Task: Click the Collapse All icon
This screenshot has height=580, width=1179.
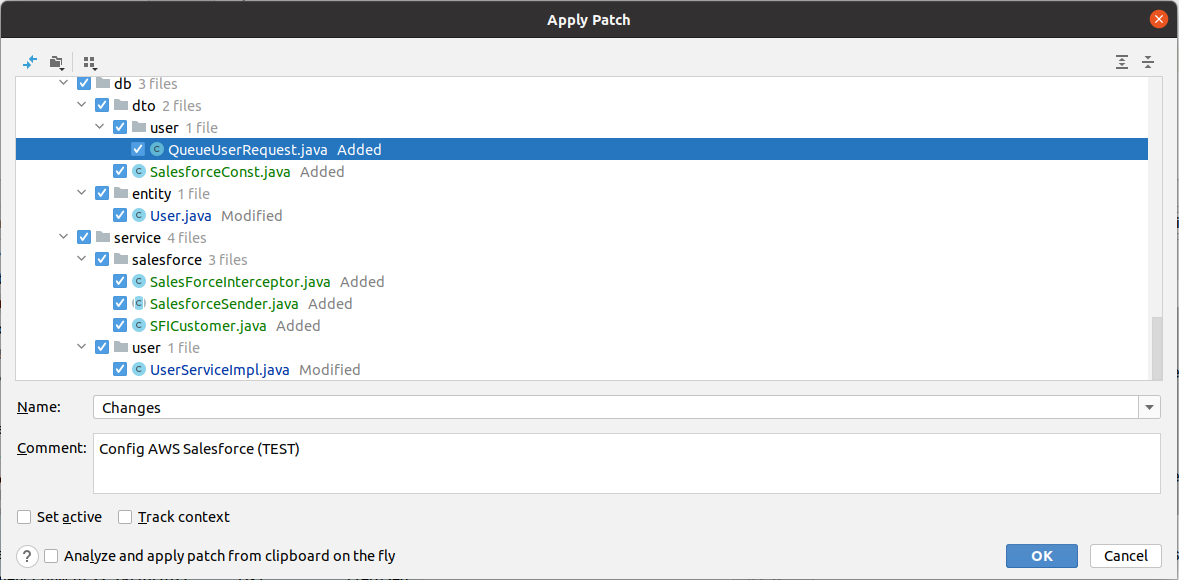Action: pos(1148,62)
